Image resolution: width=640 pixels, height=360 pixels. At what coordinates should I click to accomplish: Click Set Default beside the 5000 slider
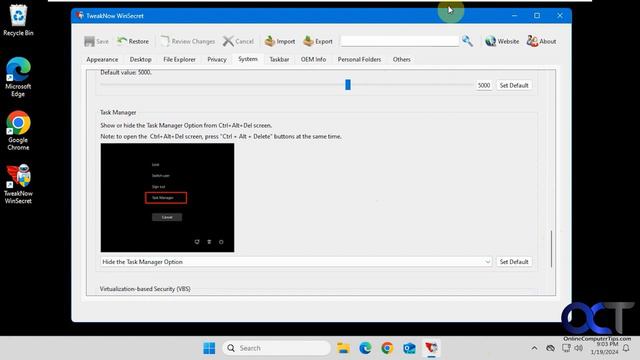[514, 85]
